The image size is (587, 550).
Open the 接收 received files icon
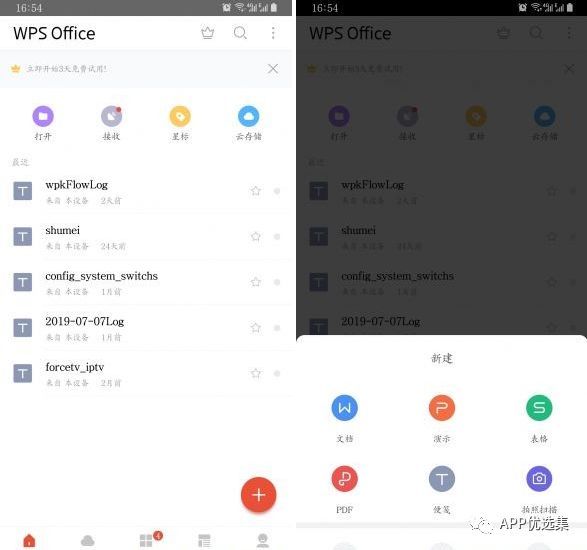pyautogui.click(x=112, y=116)
